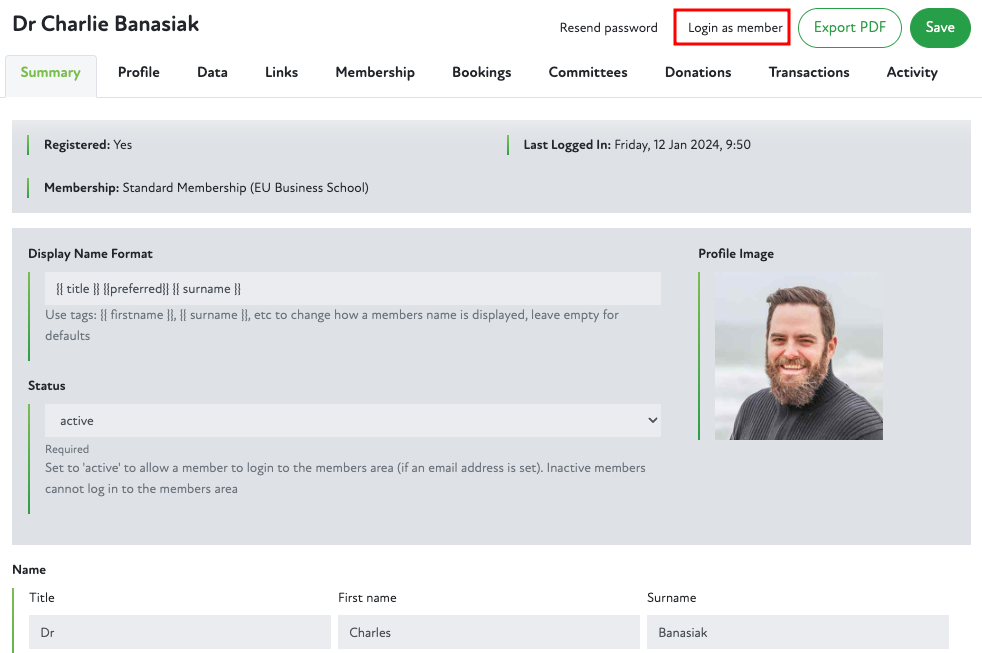
Task: Edit the First name field
Action: (x=488, y=632)
